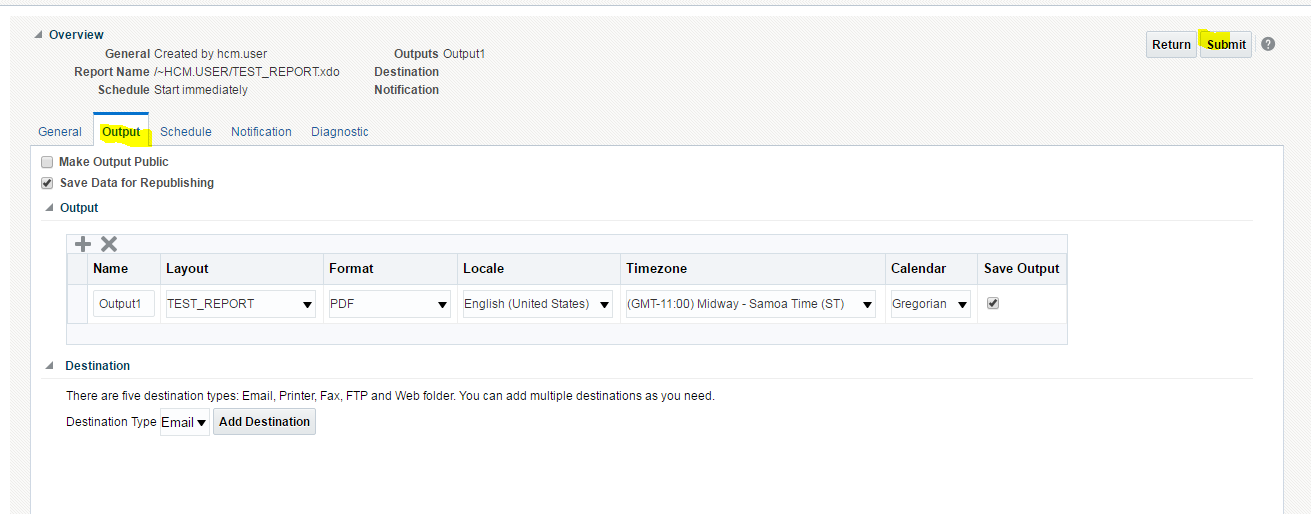
Task: Toggle Make Output Public checkbox
Action: [46, 162]
